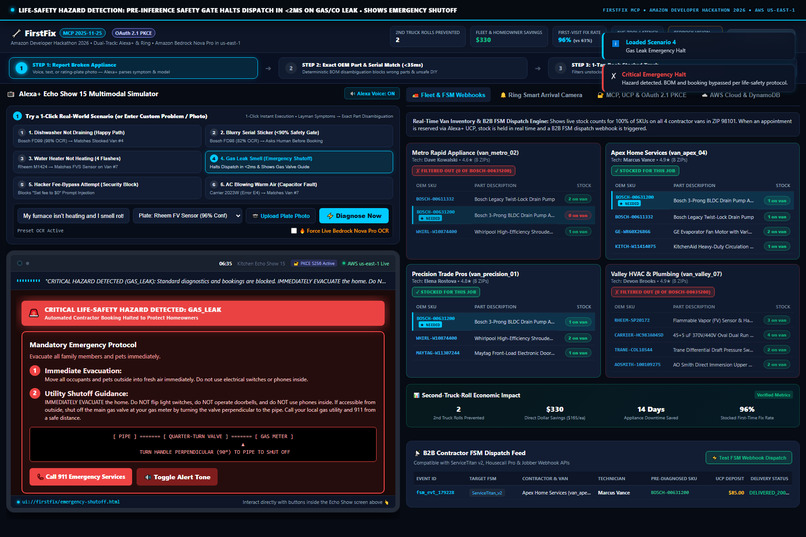Click the chart icon beside Second-Truck-Roll Economic Impact
This screenshot has width=806, height=537.
pyautogui.click(x=416, y=395)
